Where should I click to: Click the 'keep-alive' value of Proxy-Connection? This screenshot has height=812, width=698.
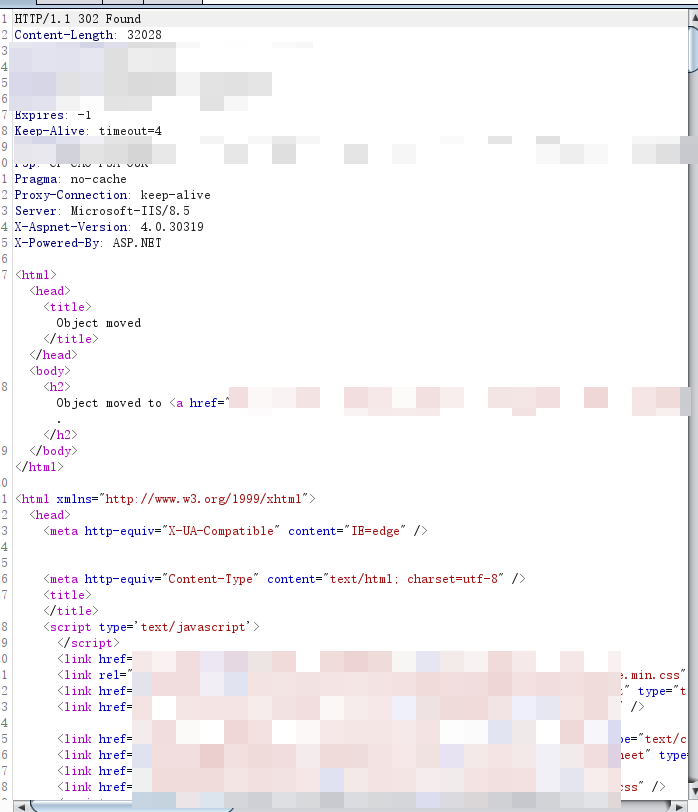coord(176,195)
